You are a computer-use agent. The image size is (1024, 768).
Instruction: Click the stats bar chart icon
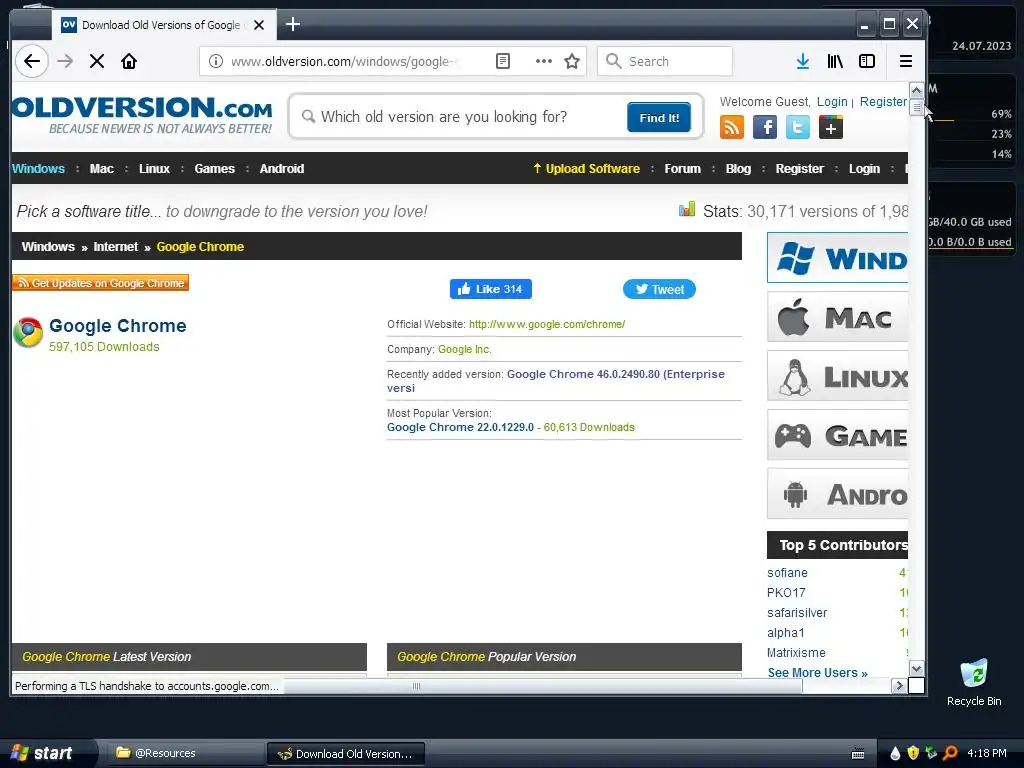[687, 210]
